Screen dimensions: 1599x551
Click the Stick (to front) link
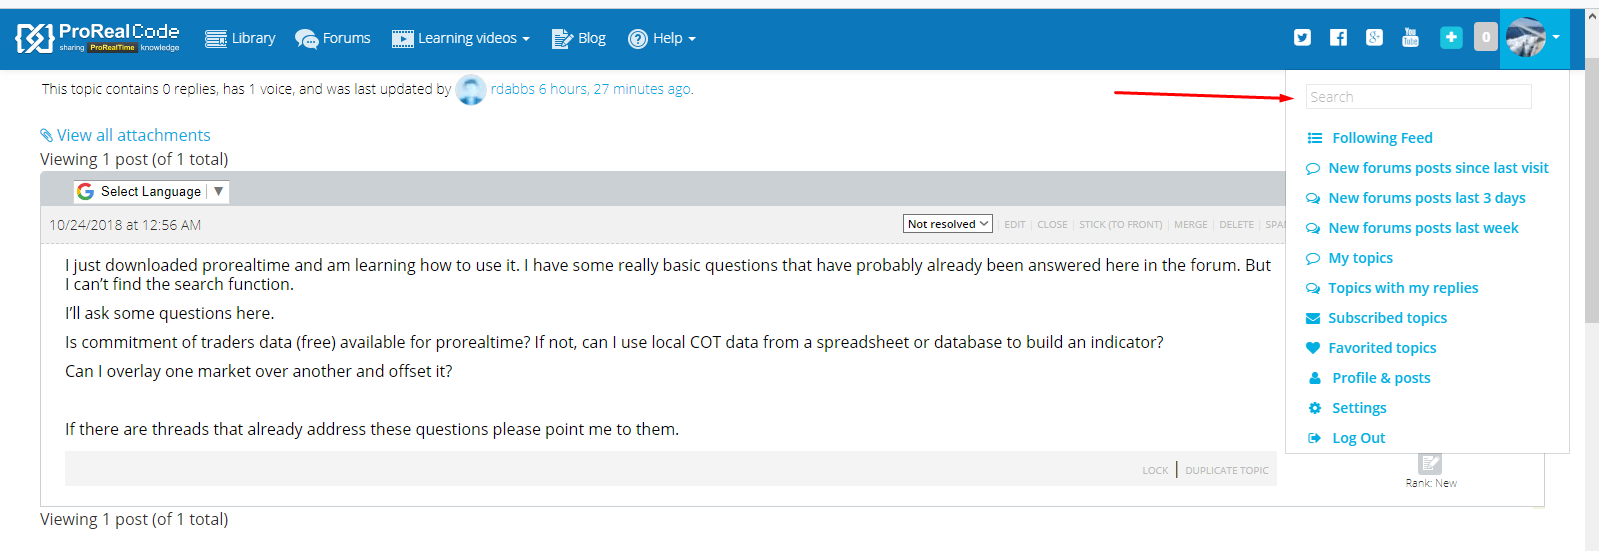click(x=1120, y=225)
